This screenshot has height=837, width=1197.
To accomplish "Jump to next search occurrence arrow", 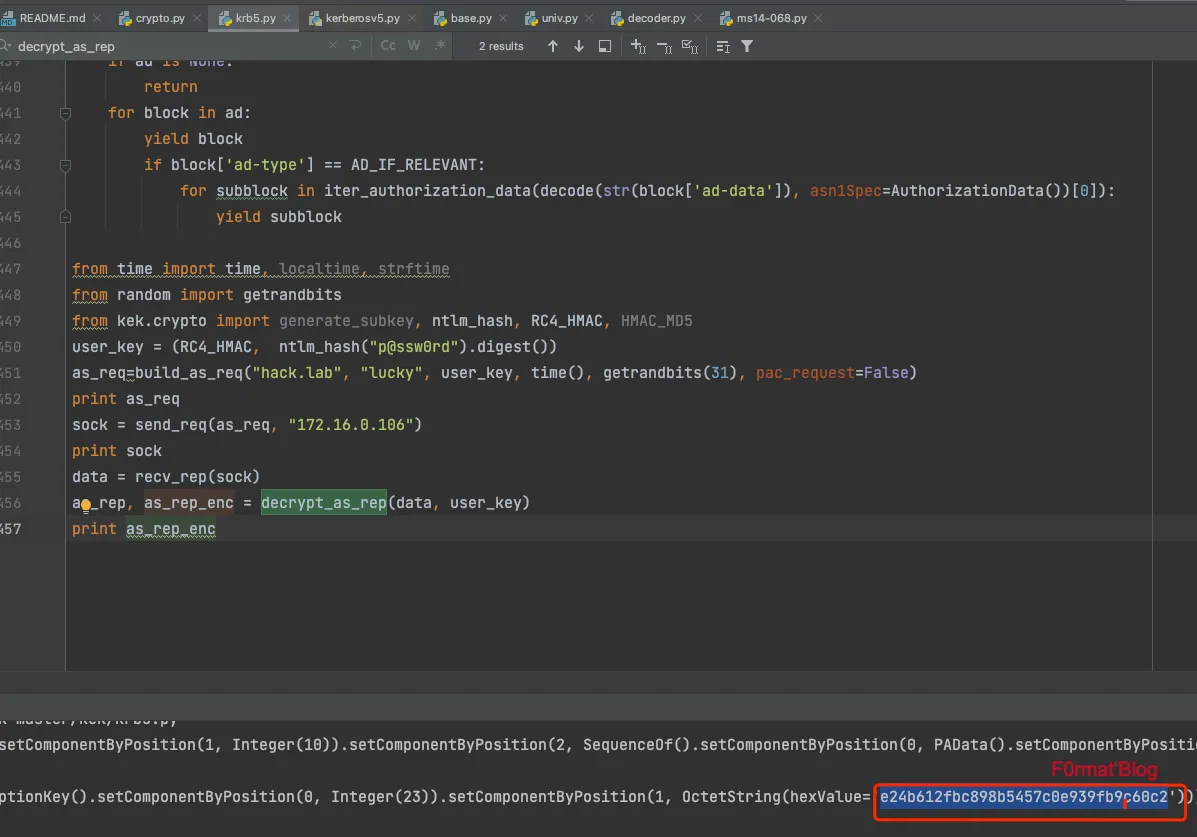I will coord(578,46).
